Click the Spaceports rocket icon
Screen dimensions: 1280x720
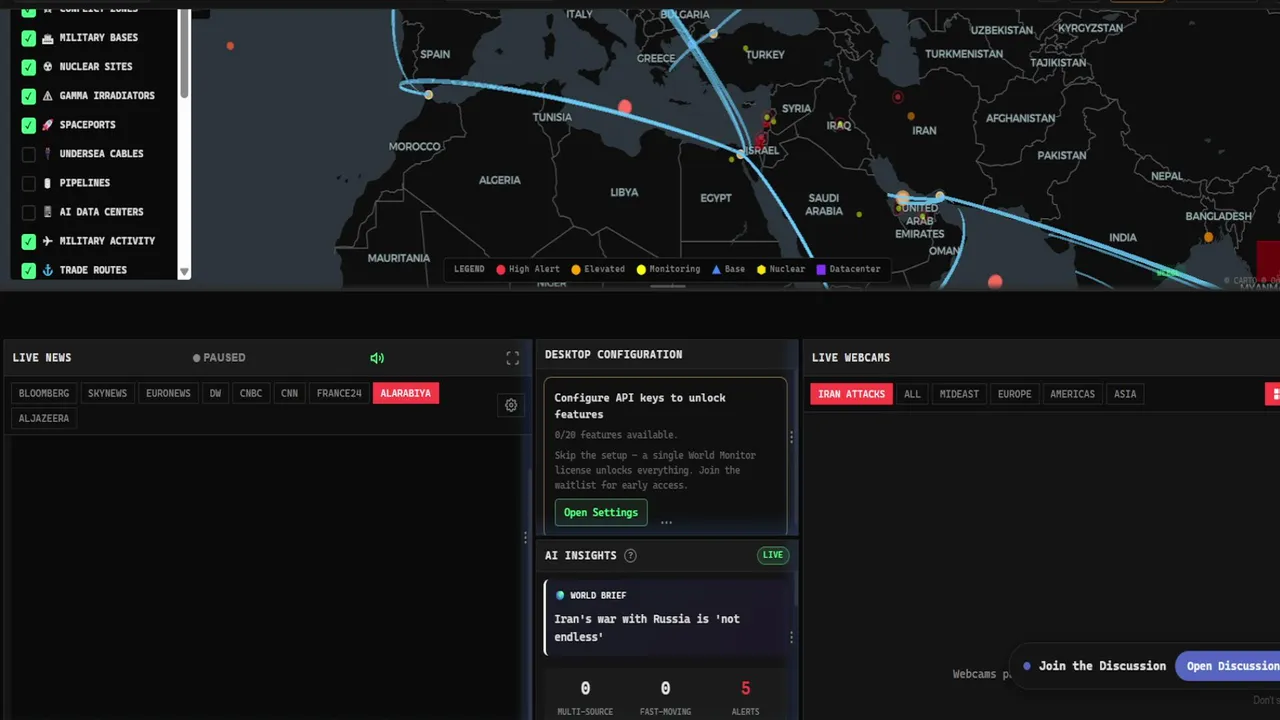click(x=47, y=125)
